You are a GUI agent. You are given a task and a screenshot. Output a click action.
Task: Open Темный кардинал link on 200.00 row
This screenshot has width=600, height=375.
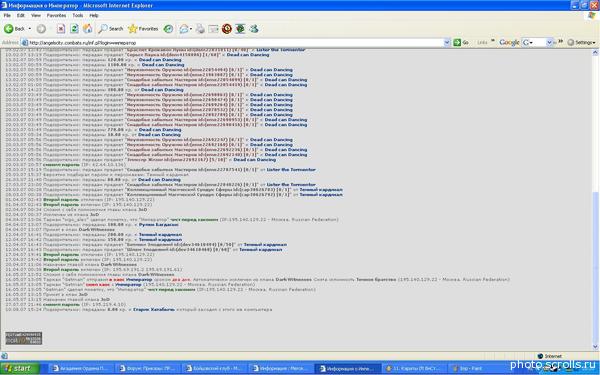160,235
